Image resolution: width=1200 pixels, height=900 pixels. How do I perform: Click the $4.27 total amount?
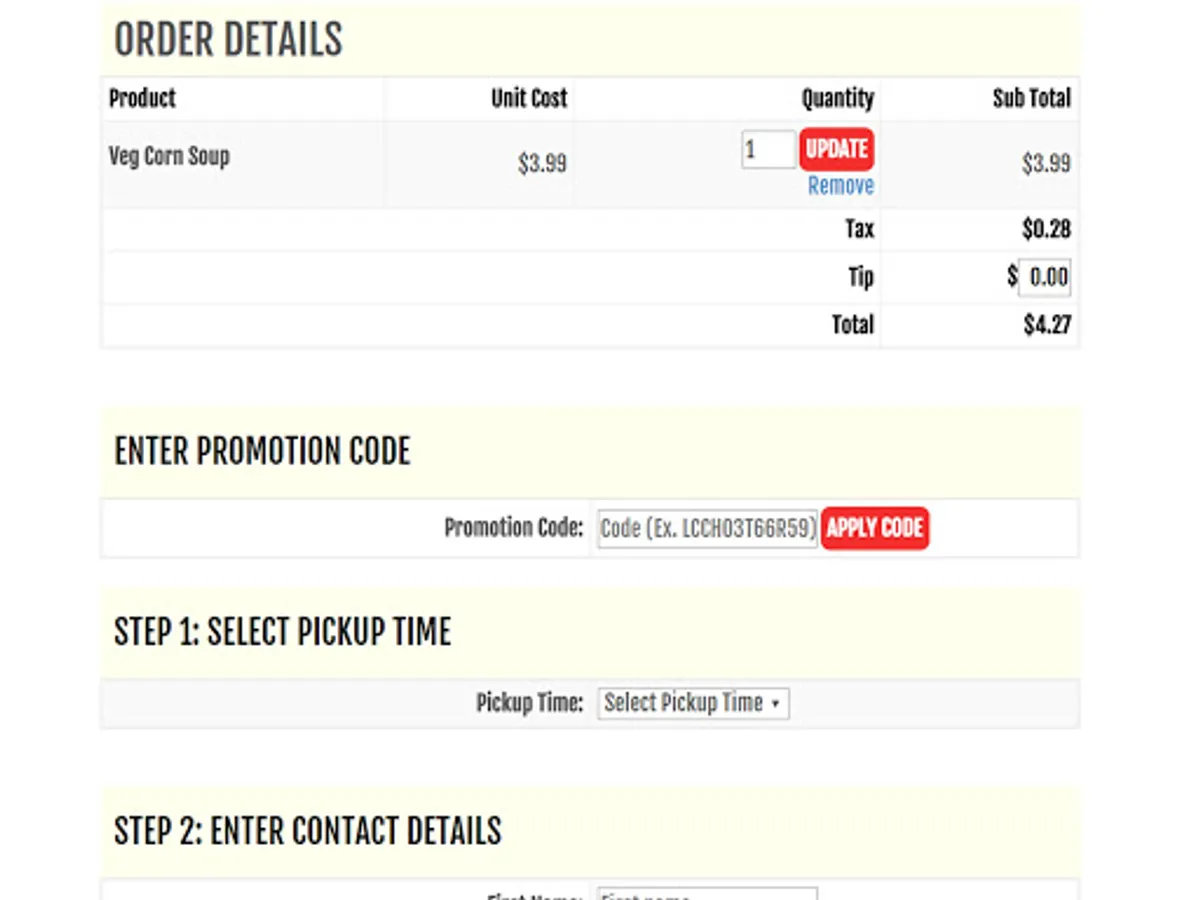point(1047,325)
